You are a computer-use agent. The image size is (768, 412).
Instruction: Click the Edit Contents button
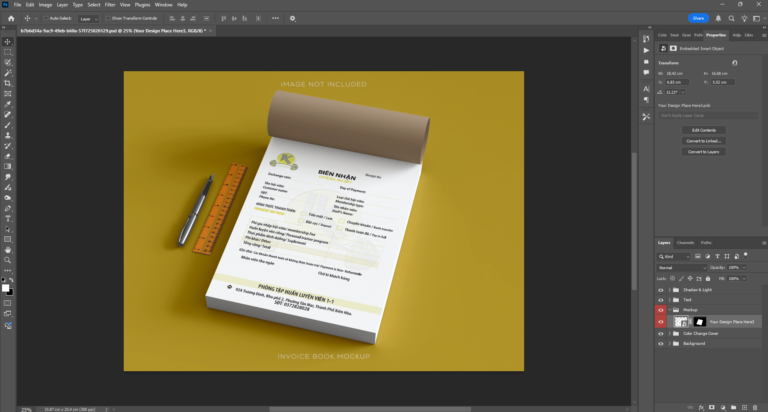[704, 130]
